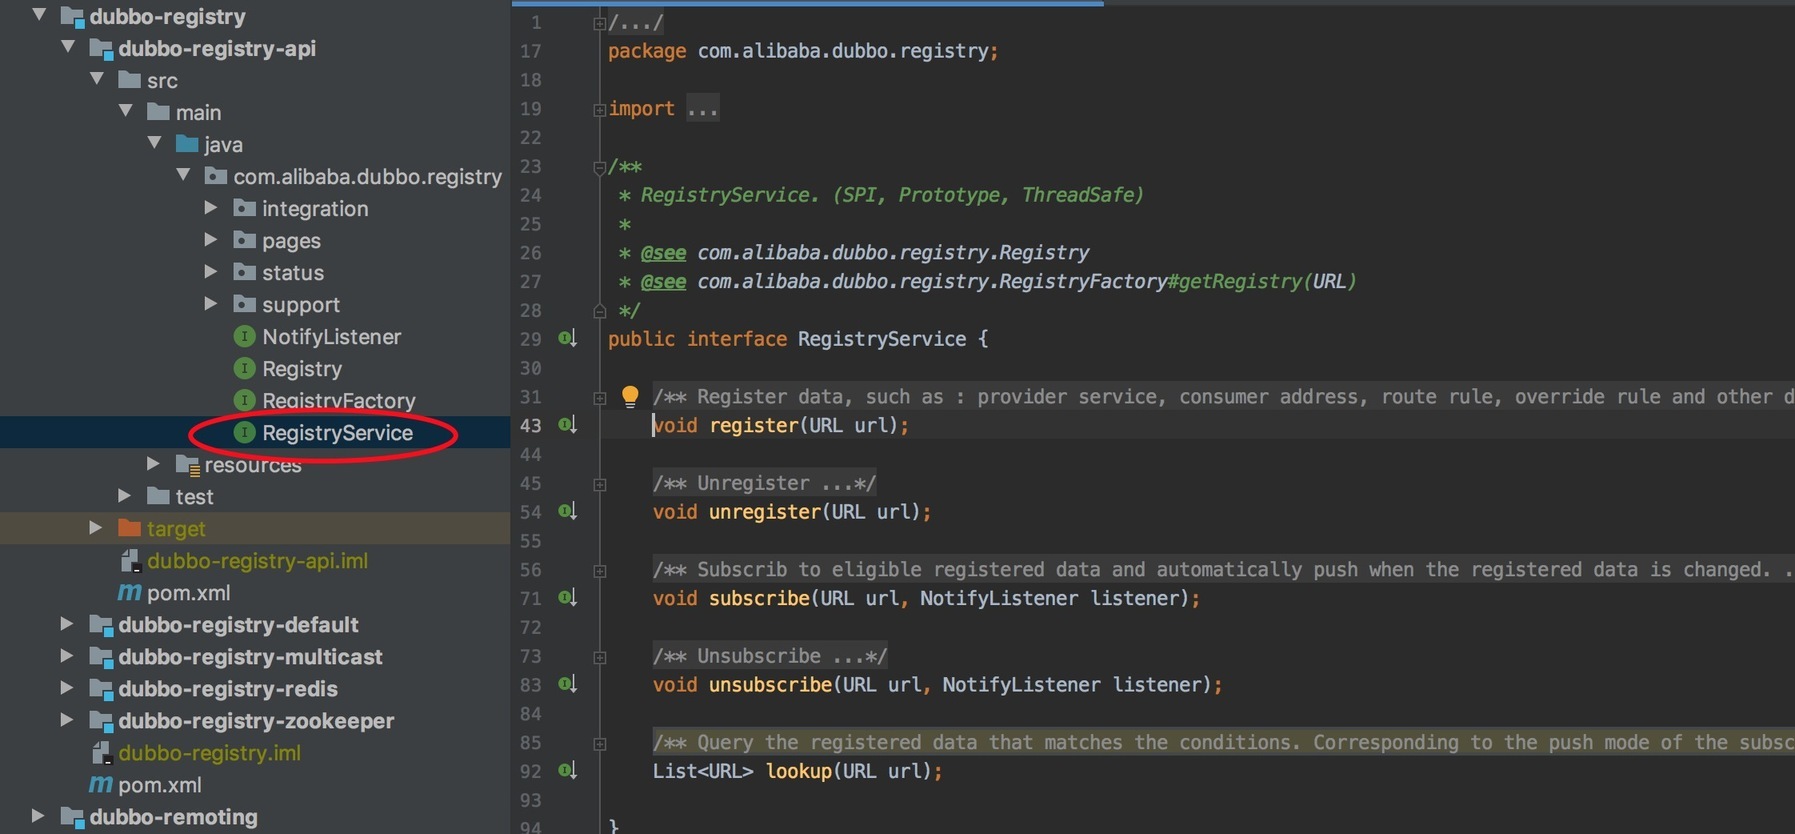This screenshot has width=1795, height=834.
Task: Collapse the dubbo-registry module
Action: click(x=39, y=15)
